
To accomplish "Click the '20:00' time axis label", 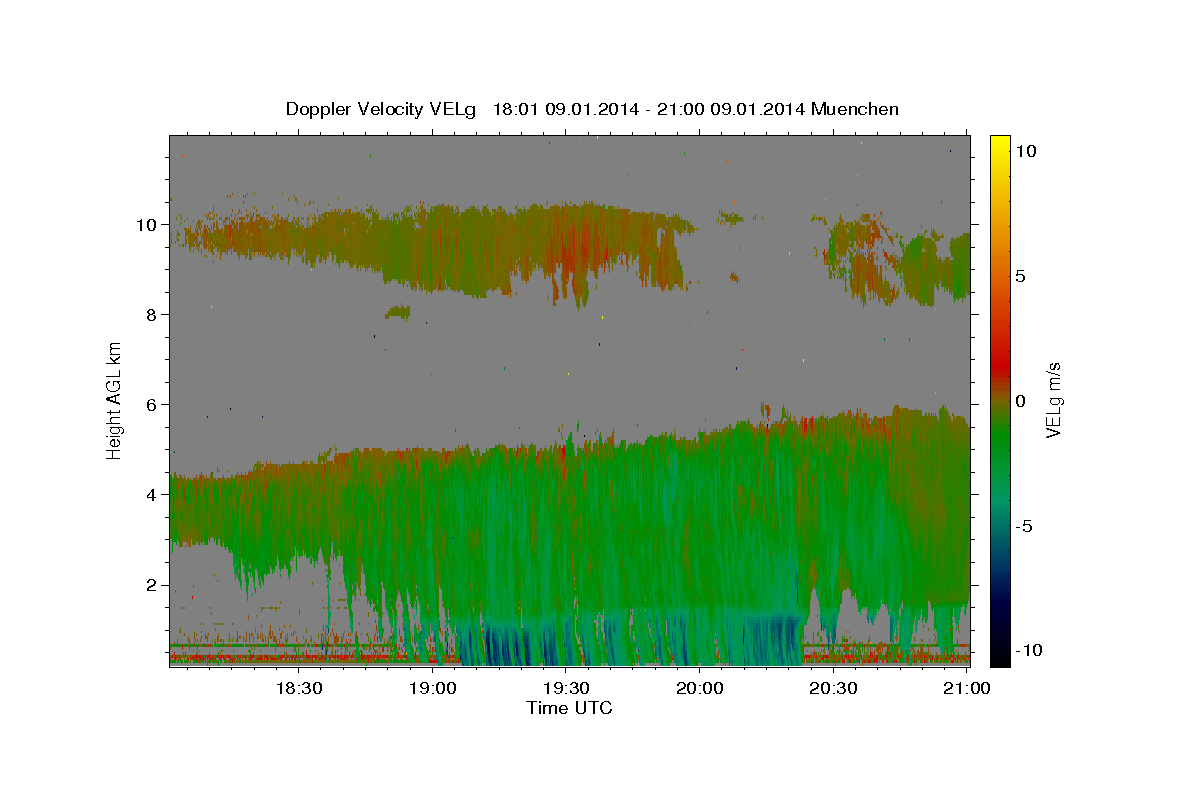I will coord(700,688).
